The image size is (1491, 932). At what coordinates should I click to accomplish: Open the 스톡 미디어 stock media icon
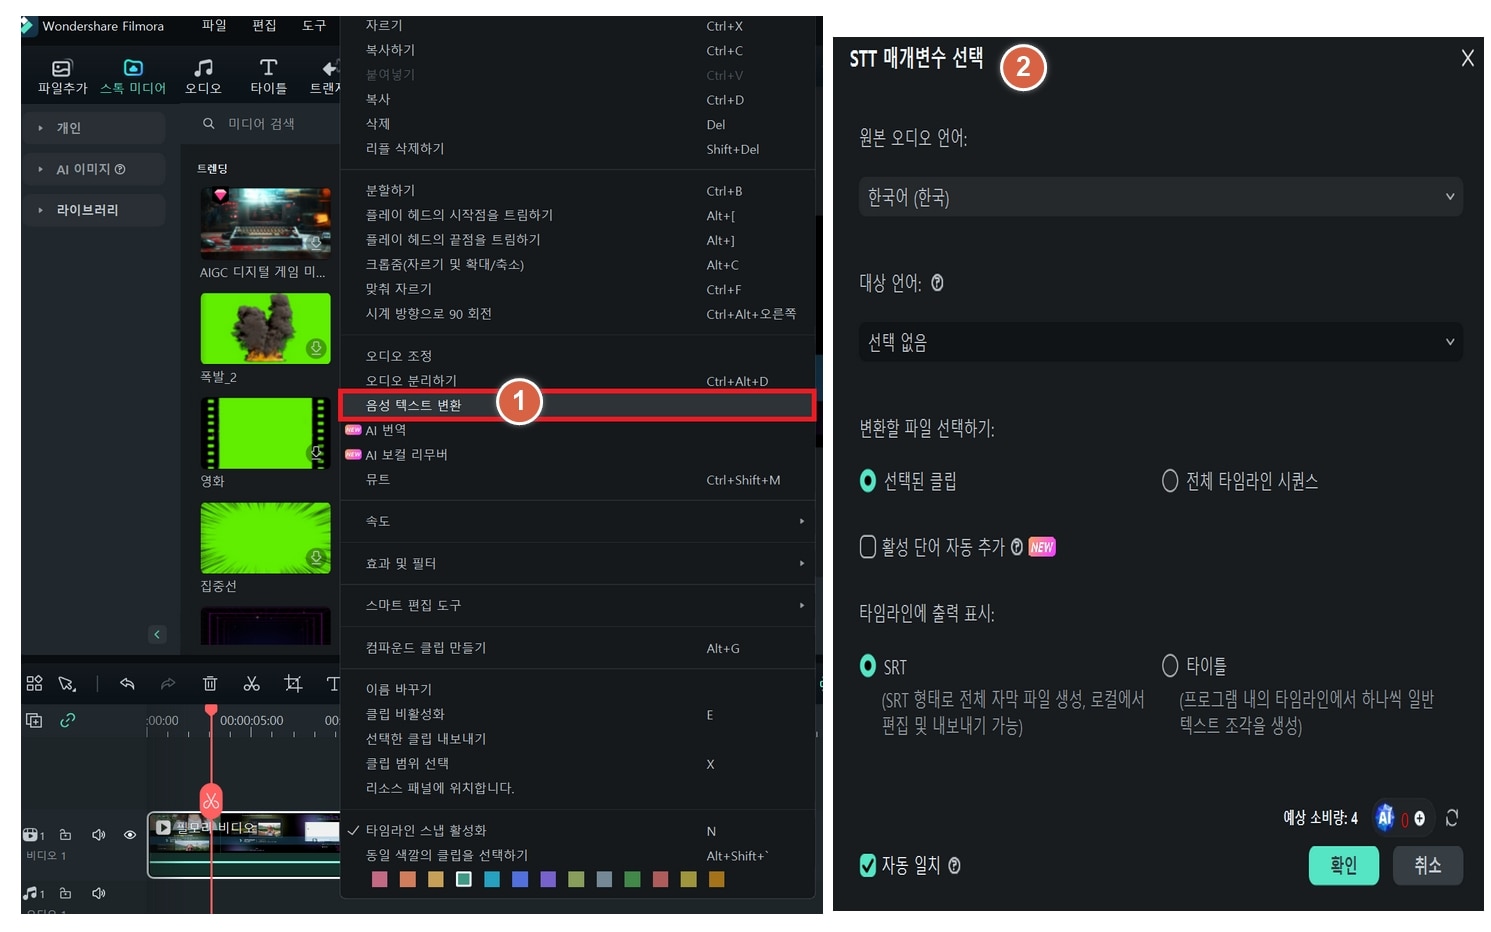point(133,68)
